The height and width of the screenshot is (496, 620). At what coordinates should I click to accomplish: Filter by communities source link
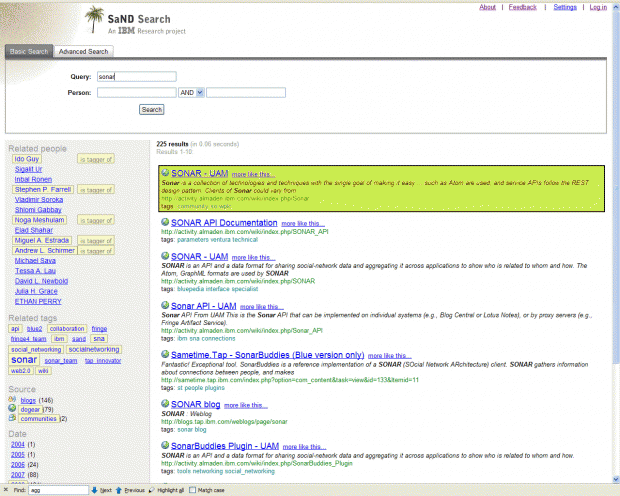39,418
